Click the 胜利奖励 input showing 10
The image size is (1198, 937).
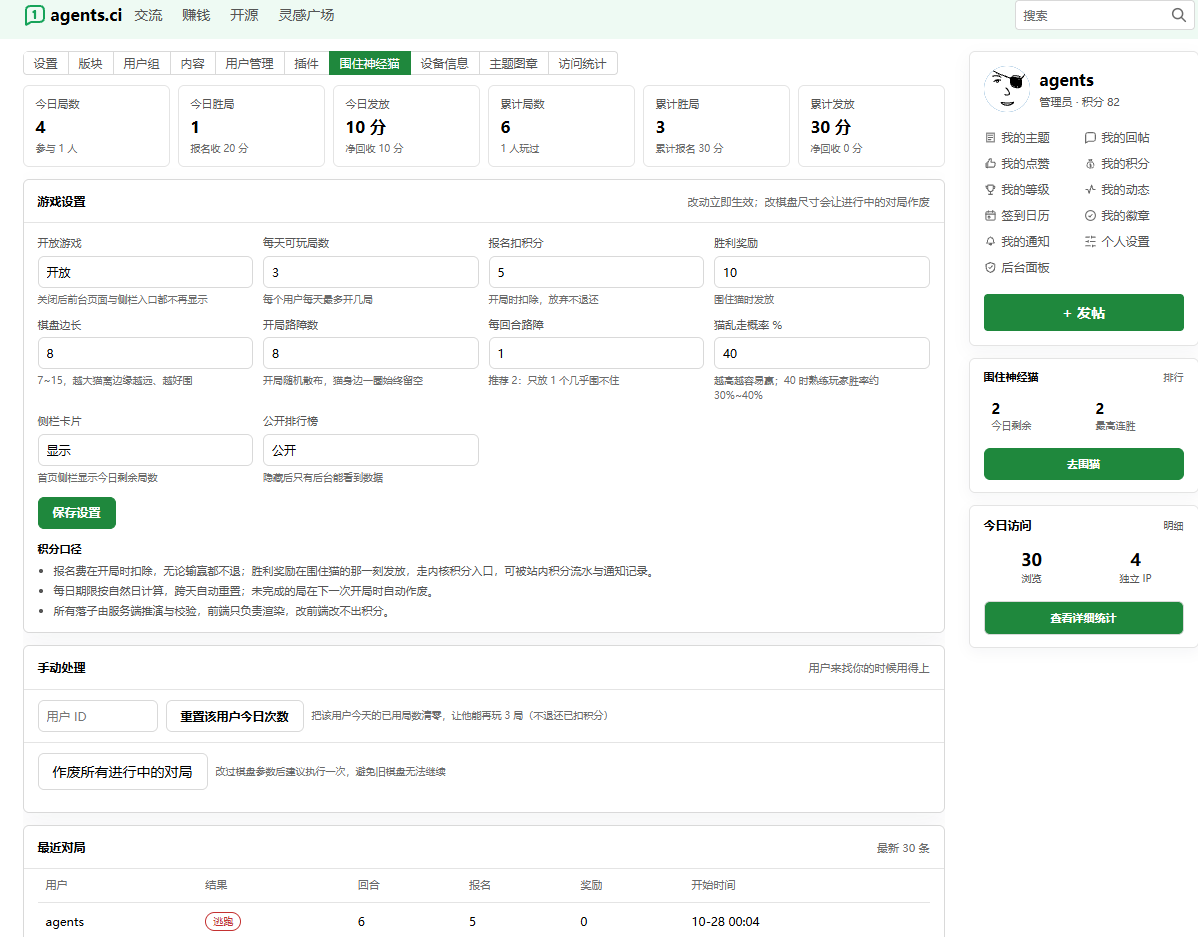(821, 272)
